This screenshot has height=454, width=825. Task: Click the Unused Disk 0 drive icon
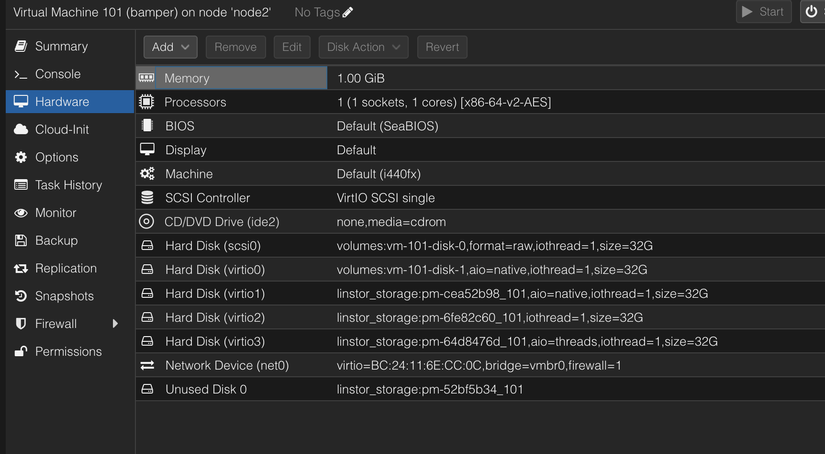pos(147,389)
